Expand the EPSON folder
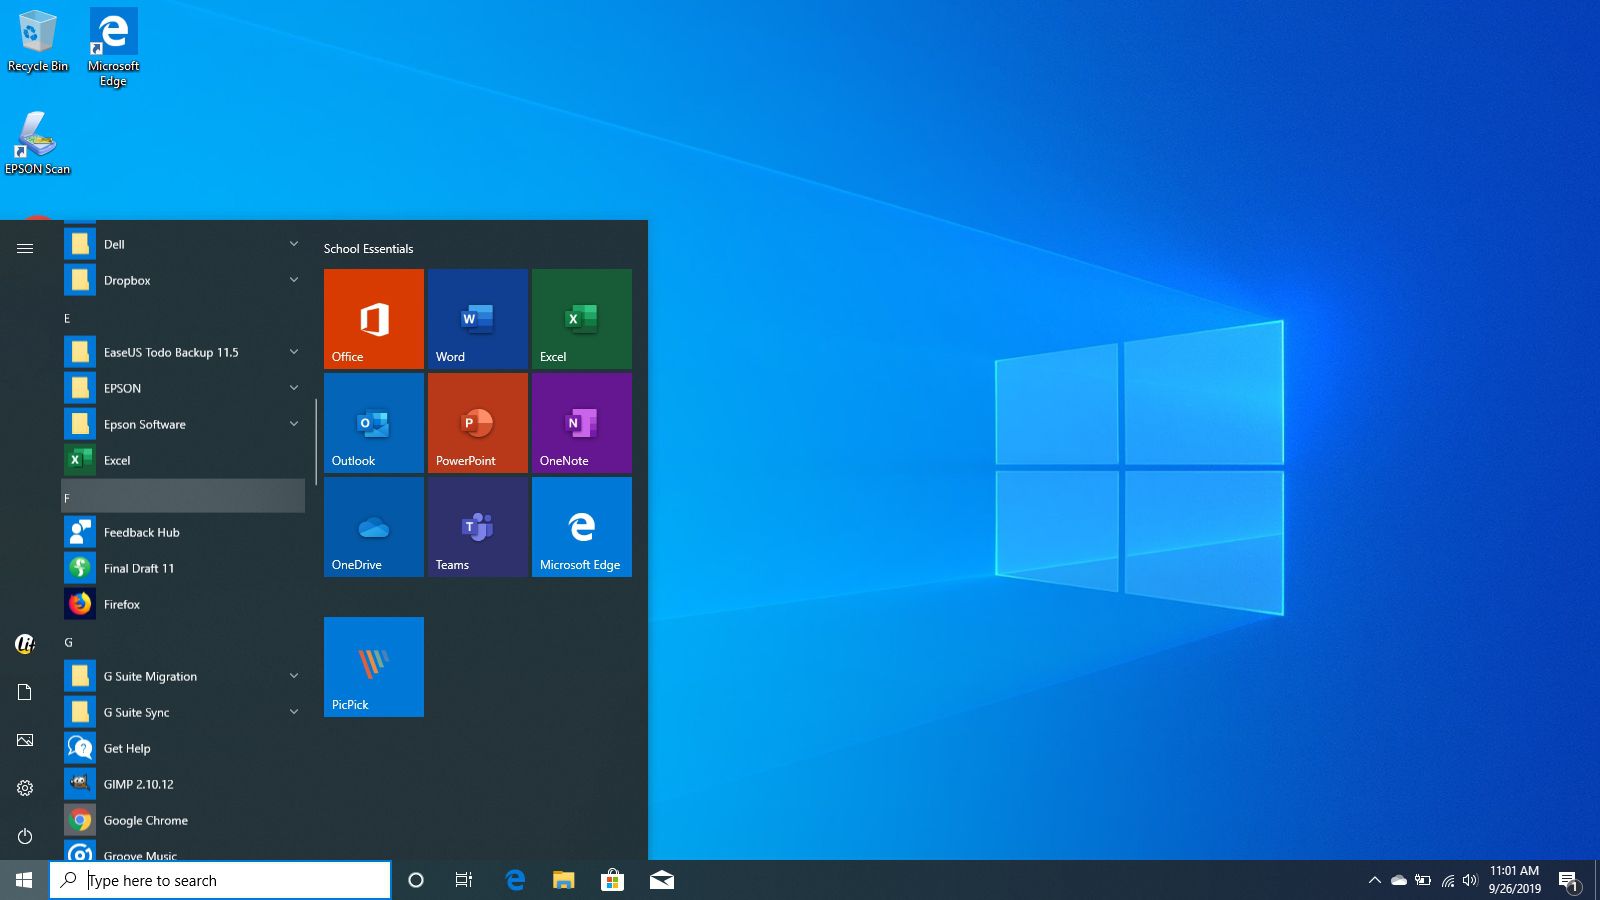Viewport: 1600px width, 900px height. click(x=183, y=388)
